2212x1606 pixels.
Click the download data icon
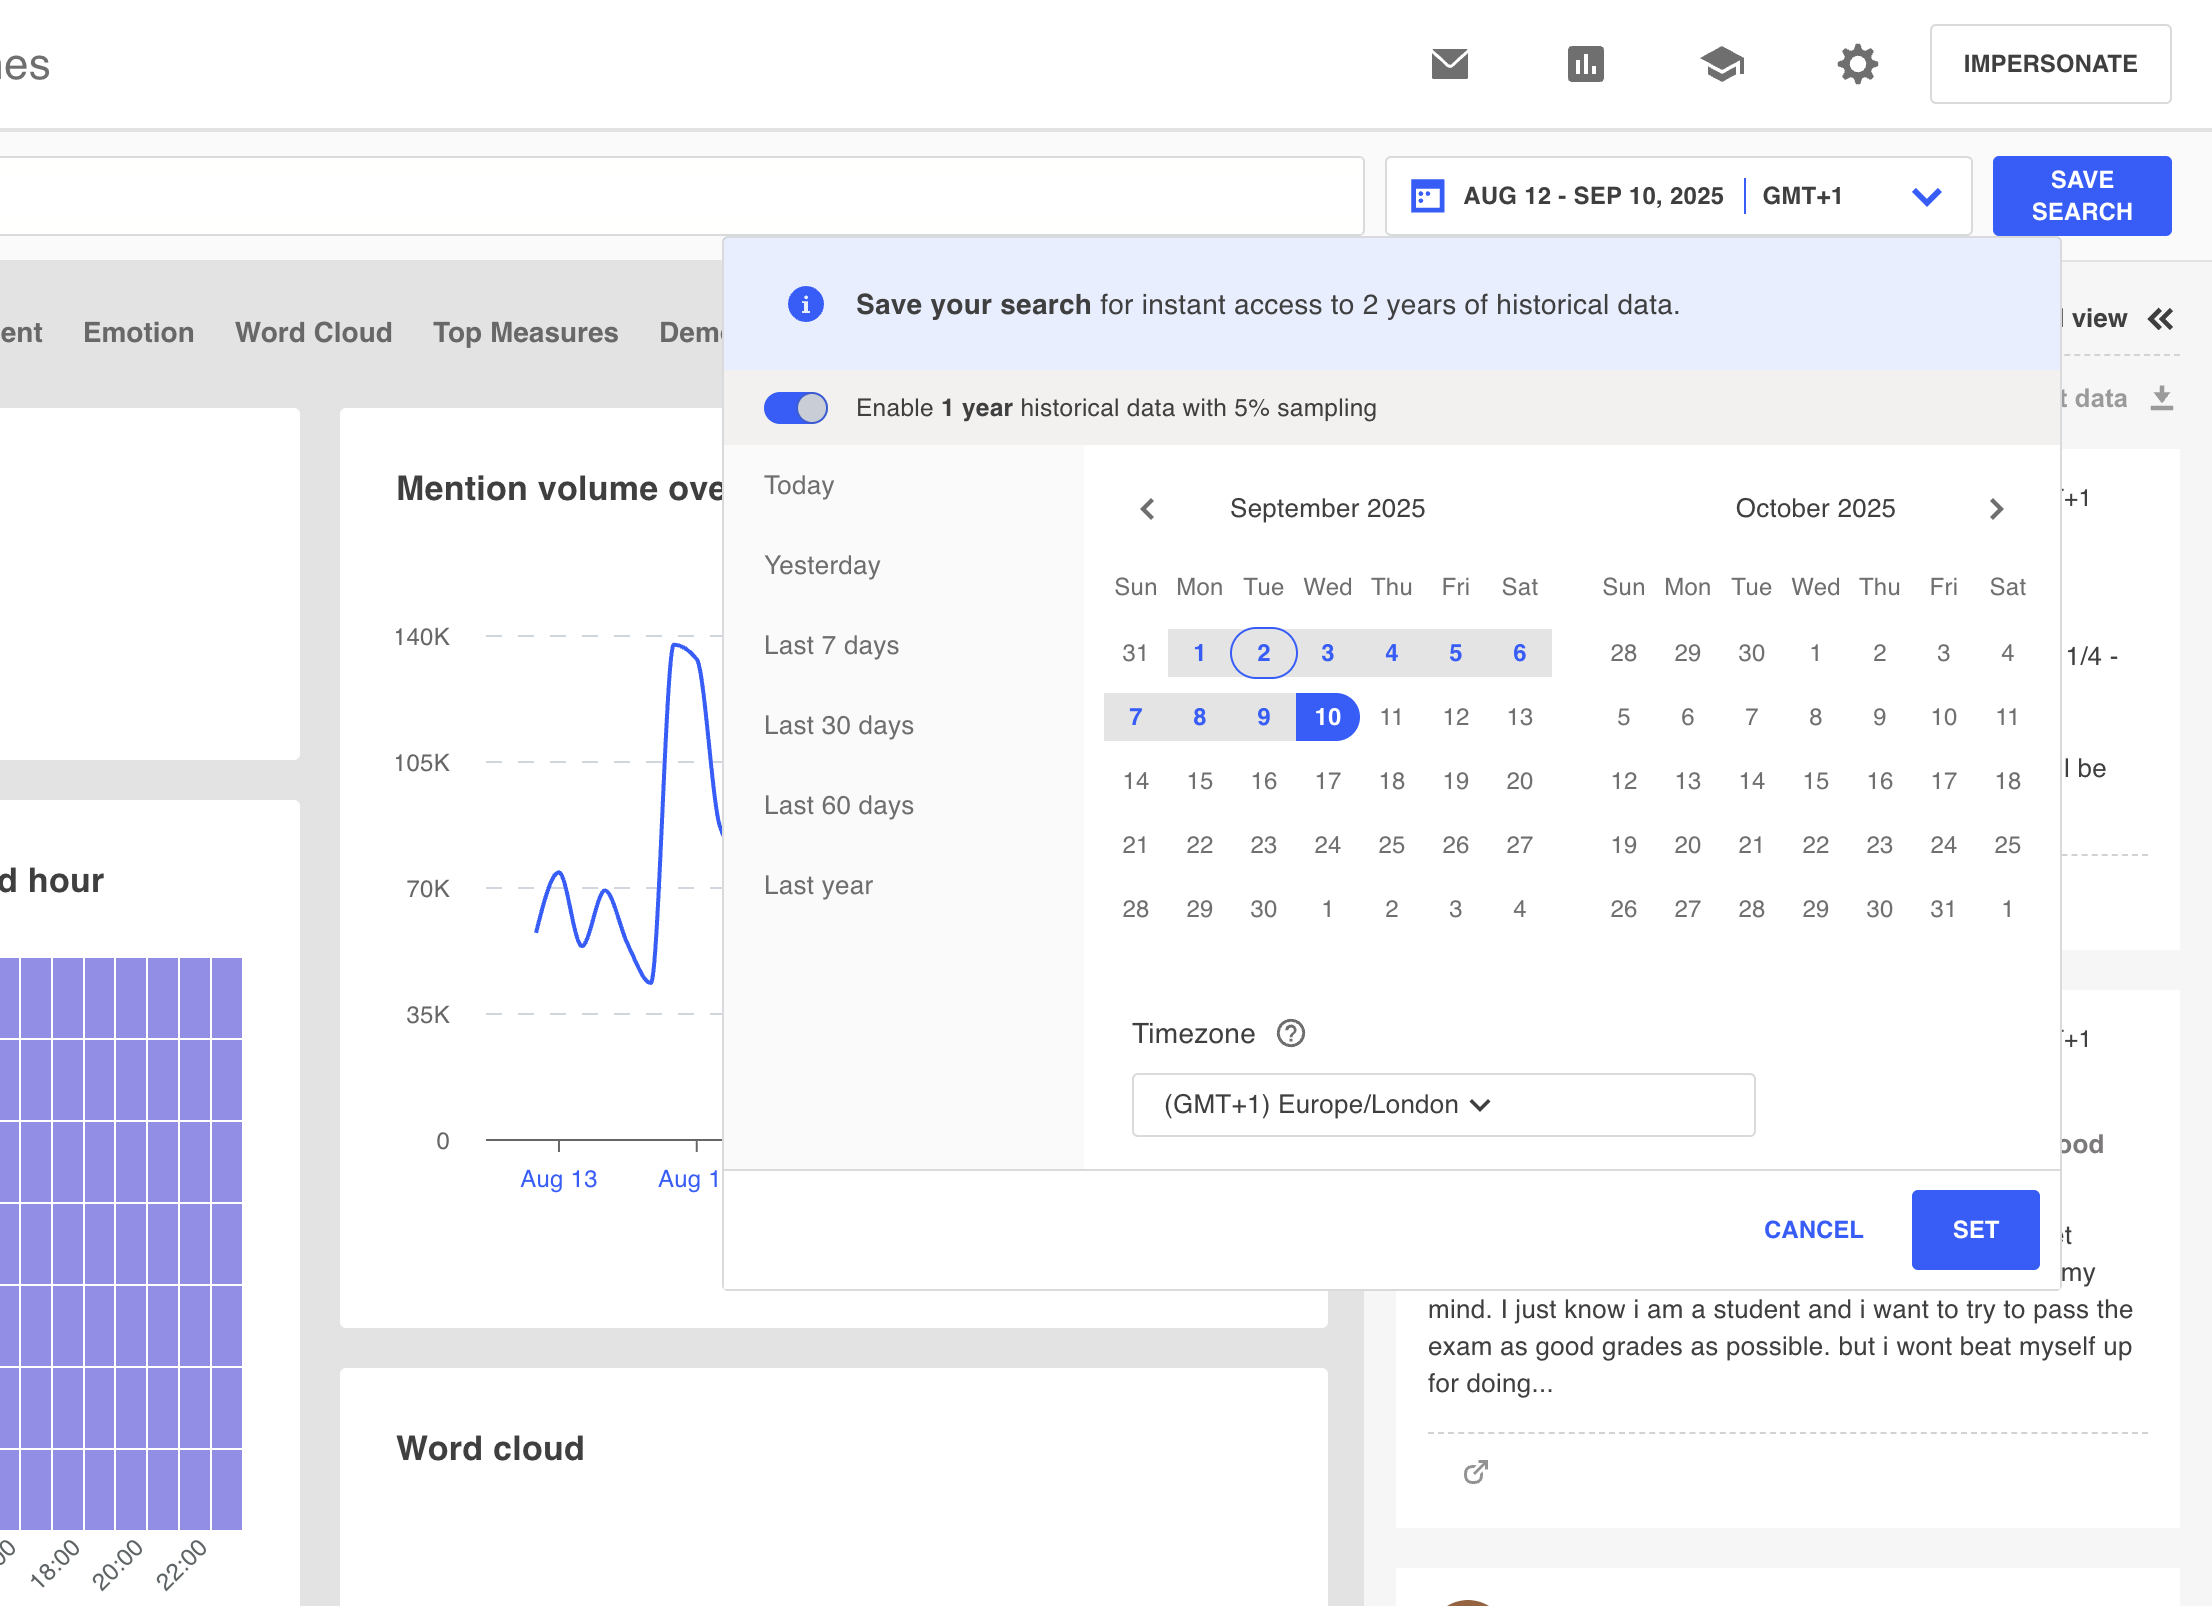(x=2162, y=398)
